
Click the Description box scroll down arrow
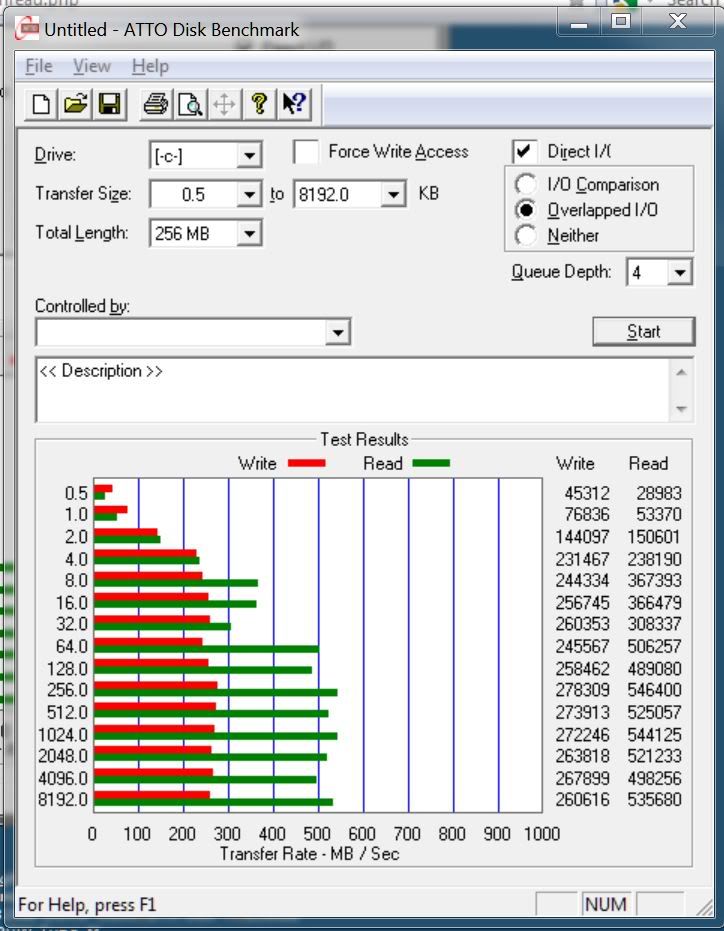tap(681, 409)
